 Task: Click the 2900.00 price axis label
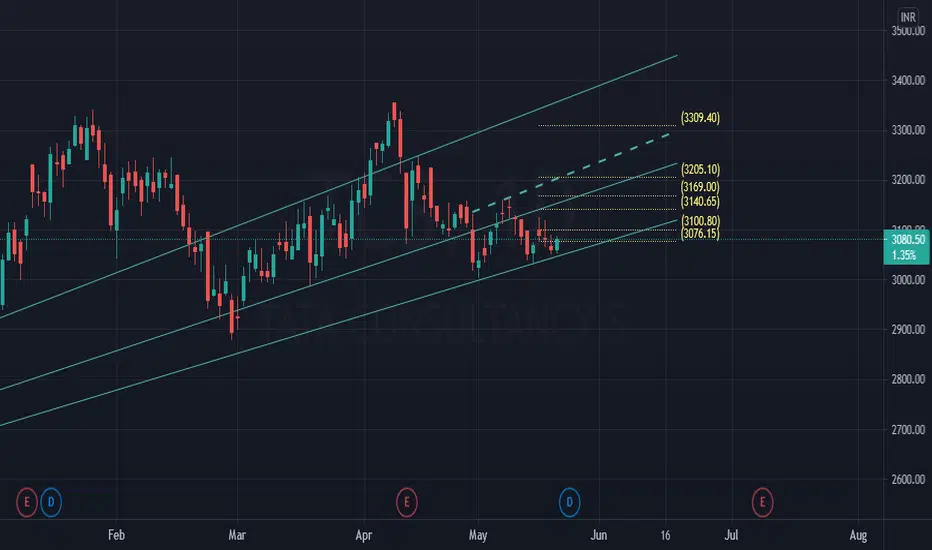pos(908,329)
